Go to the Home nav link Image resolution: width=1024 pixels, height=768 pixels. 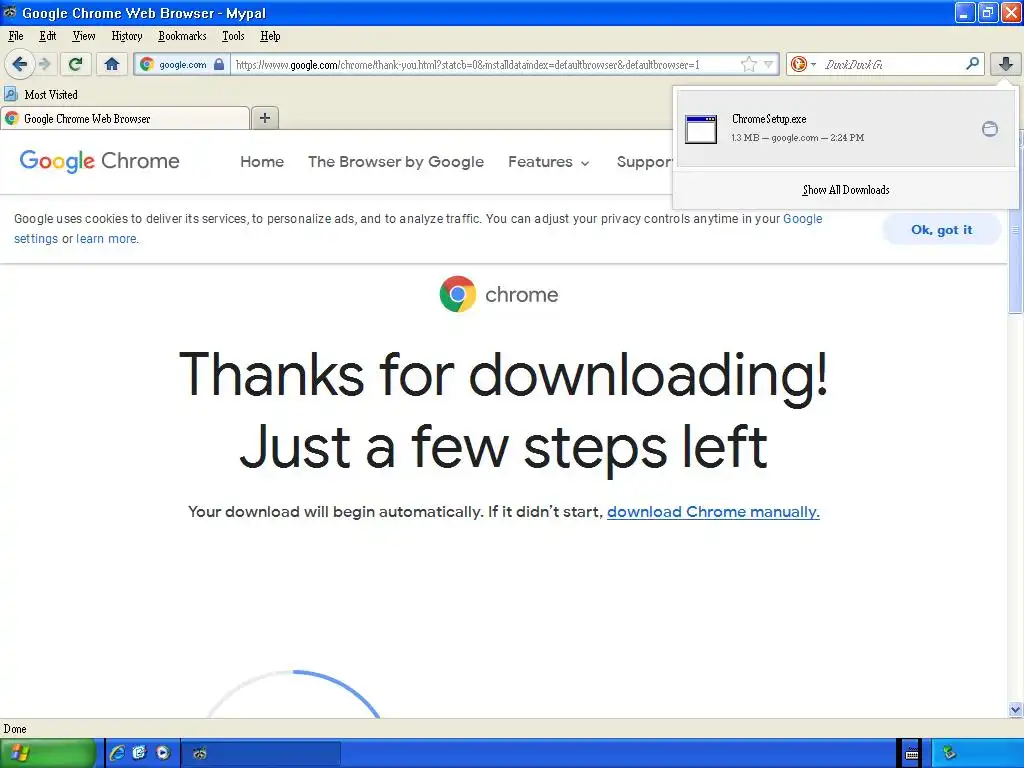(x=262, y=161)
